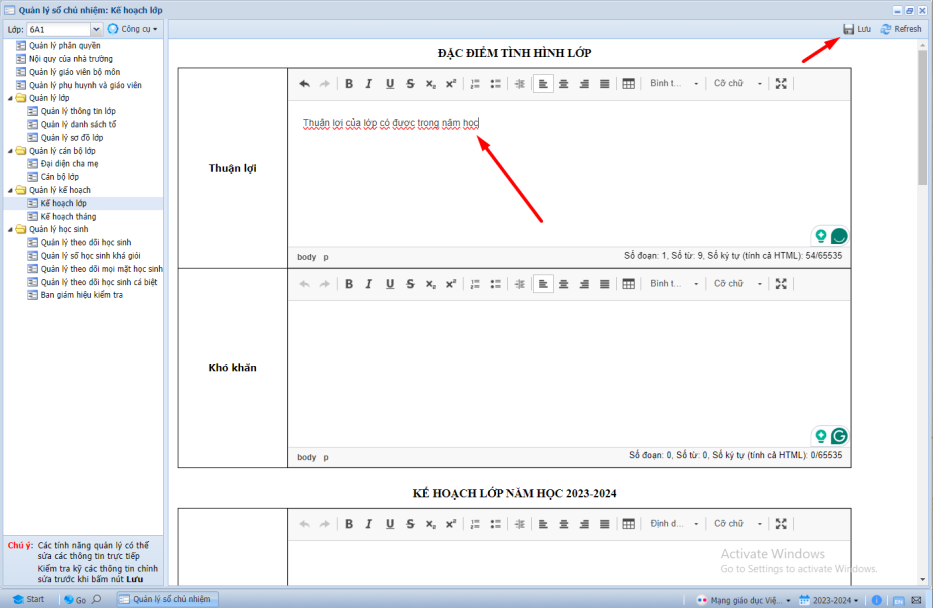Justify text in the Thuận lợi editor
The image size is (934, 609).
(x=605, y=84)
